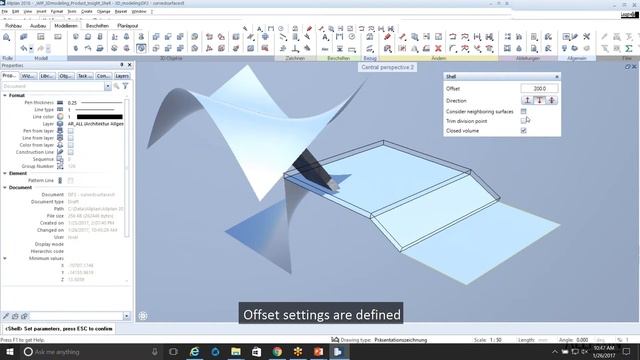Viewport: 640px width, 360px height.
Task: Toggle Color from layer checkbox
Action: [x=71, y=145]
